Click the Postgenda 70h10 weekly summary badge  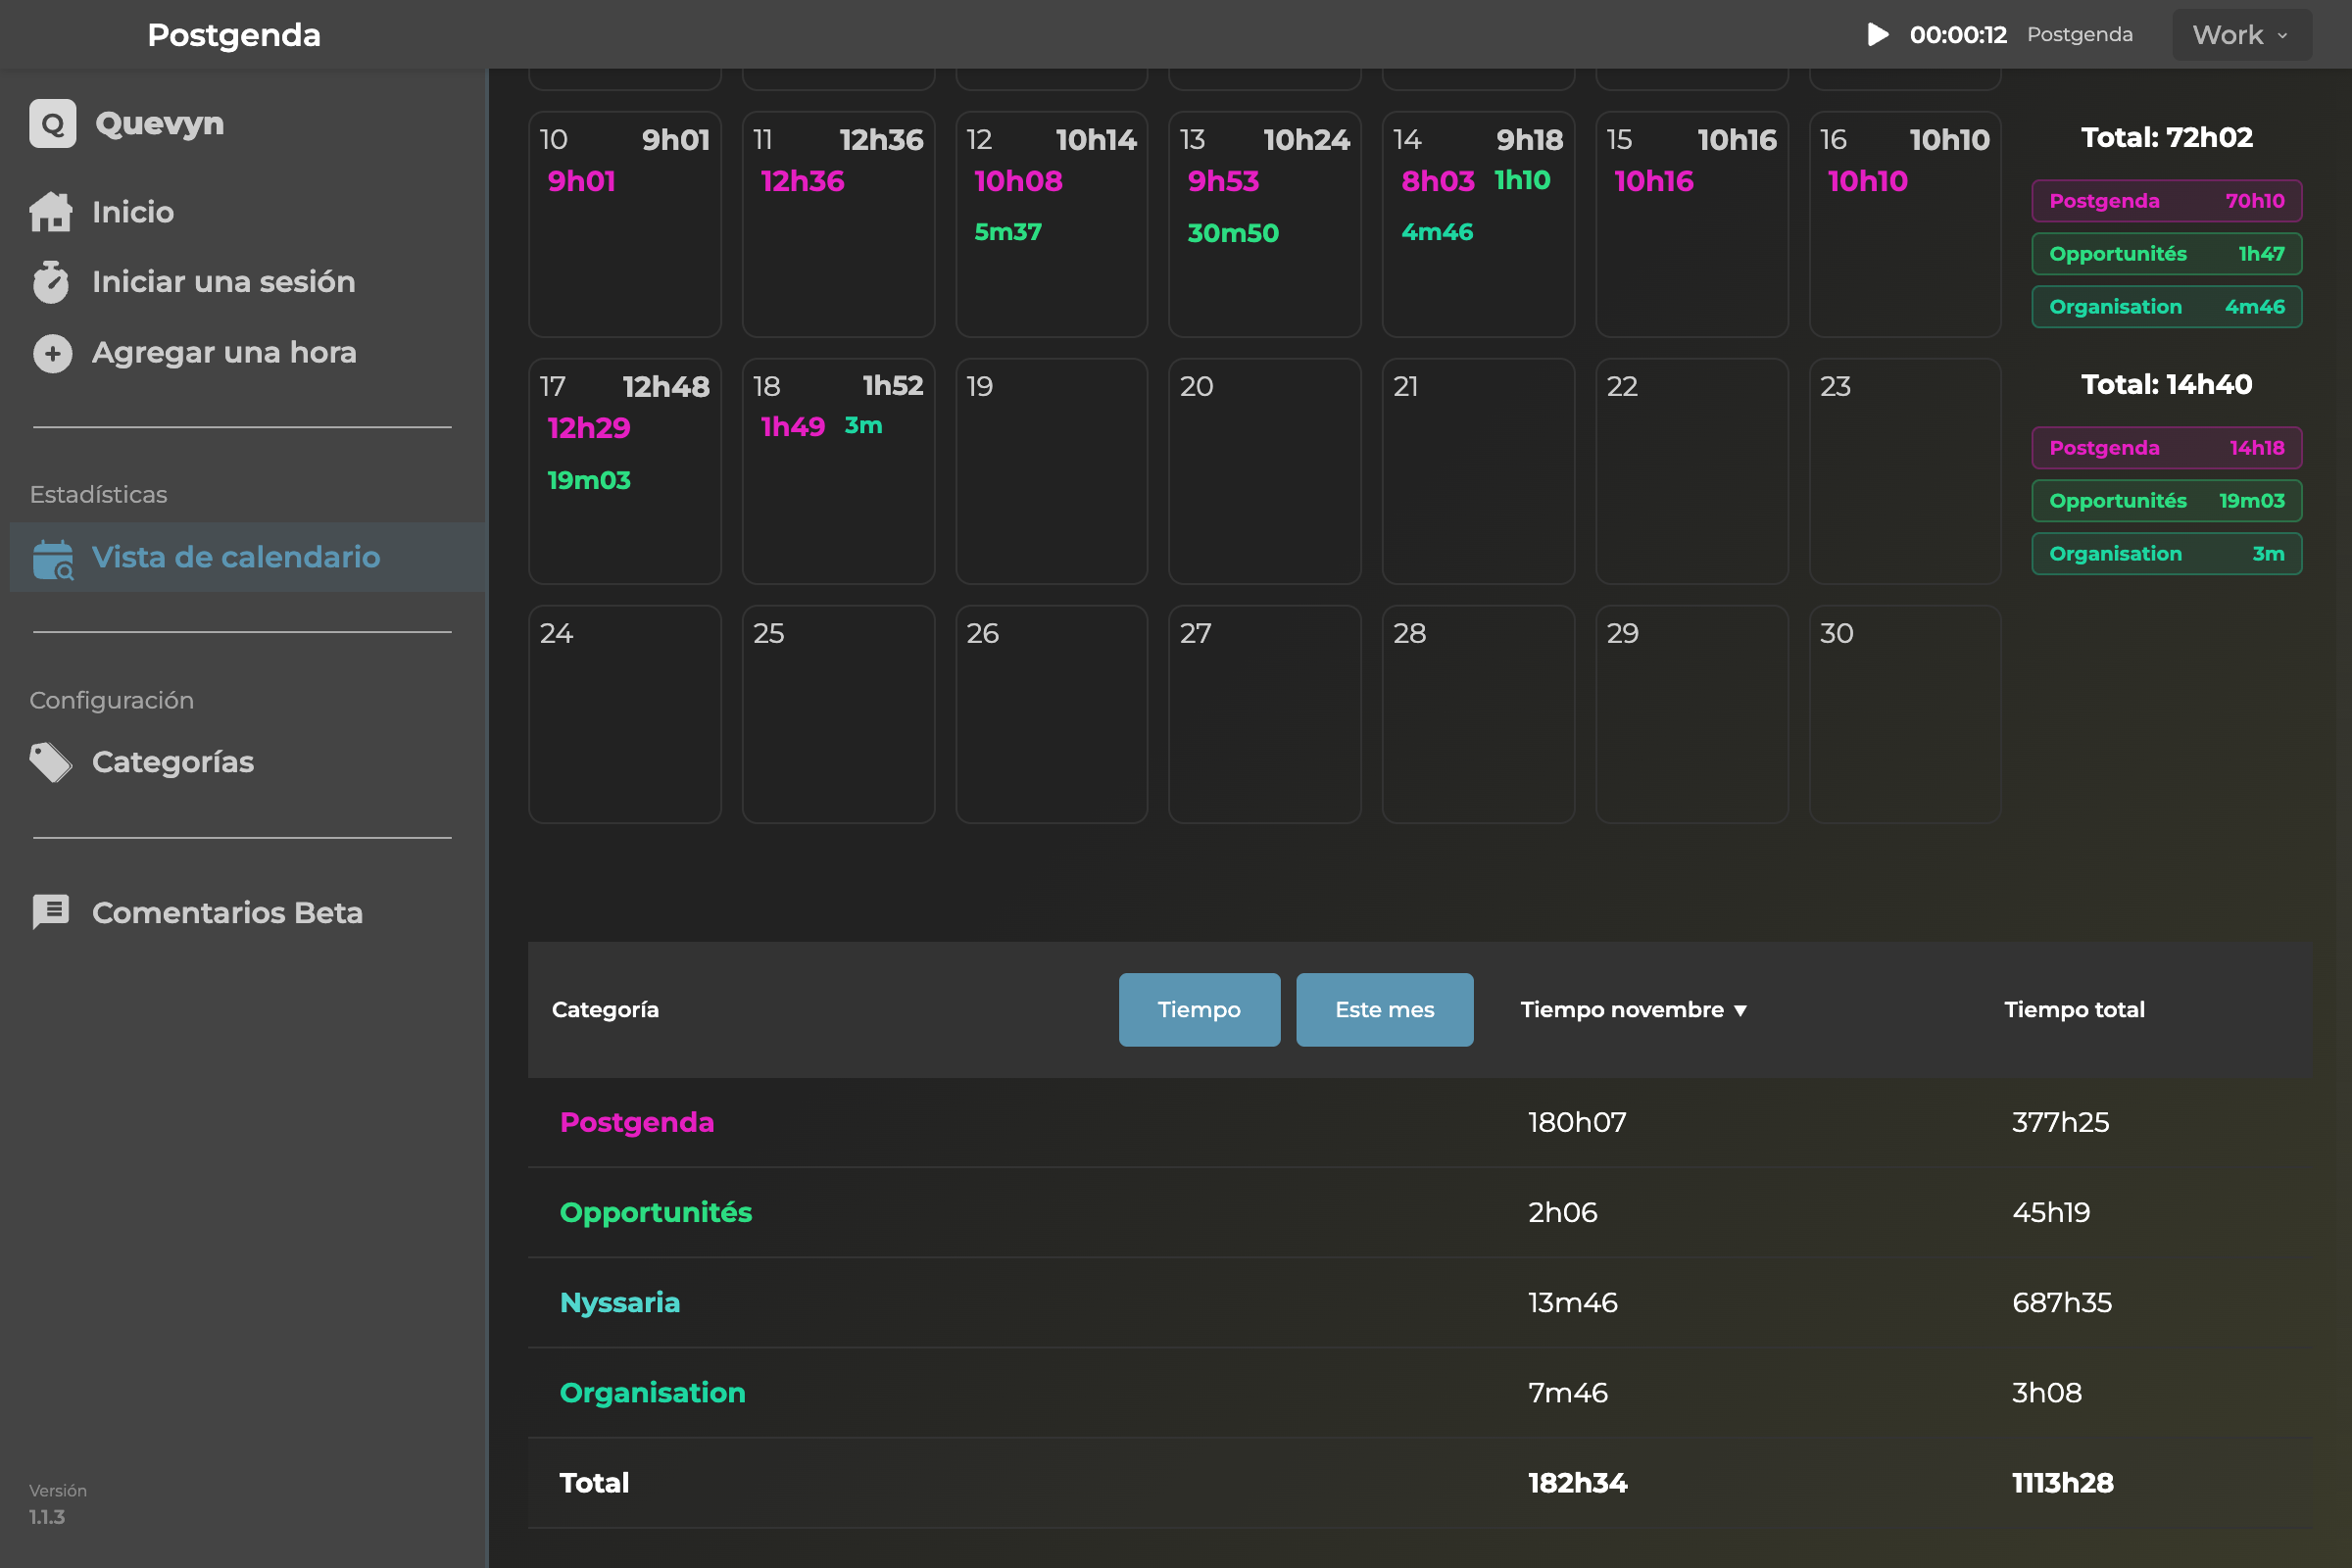(x=2166, y=201)
